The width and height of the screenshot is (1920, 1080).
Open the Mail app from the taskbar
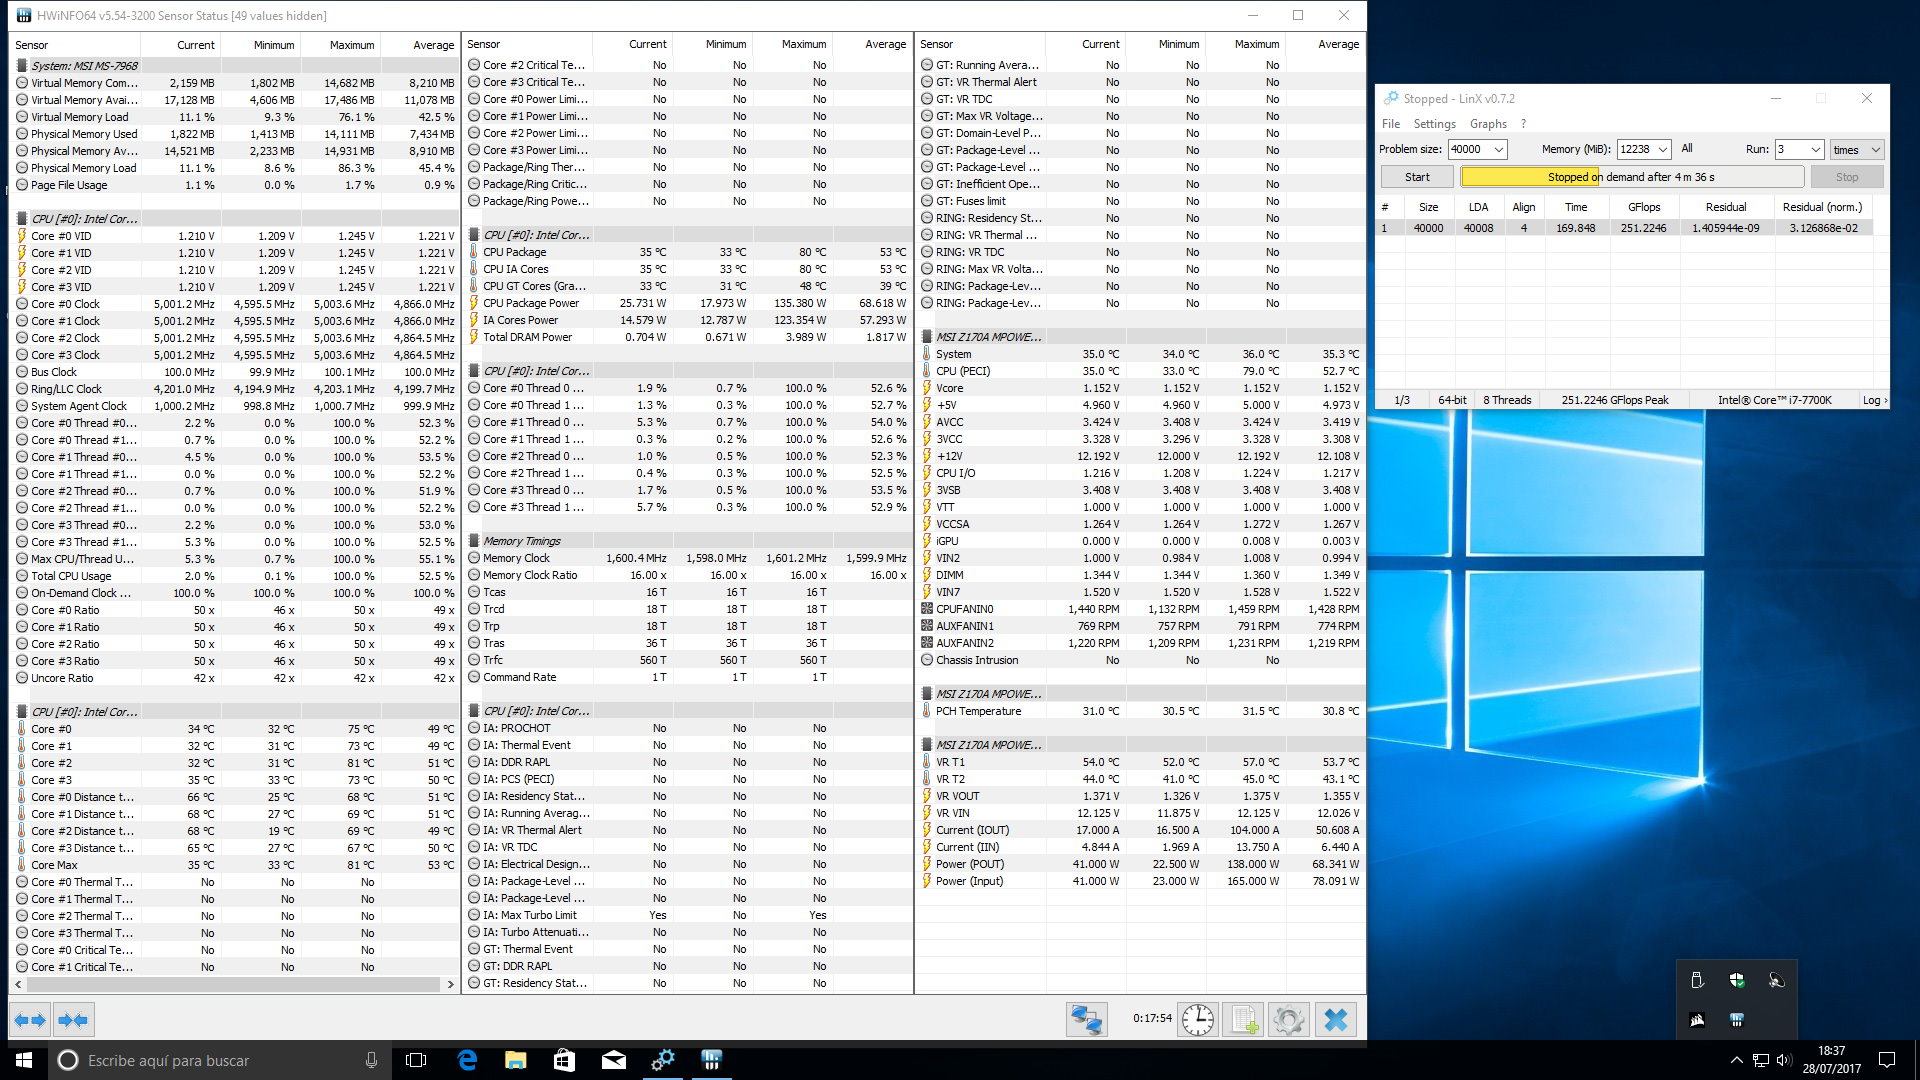click(x=614, y=1060)
